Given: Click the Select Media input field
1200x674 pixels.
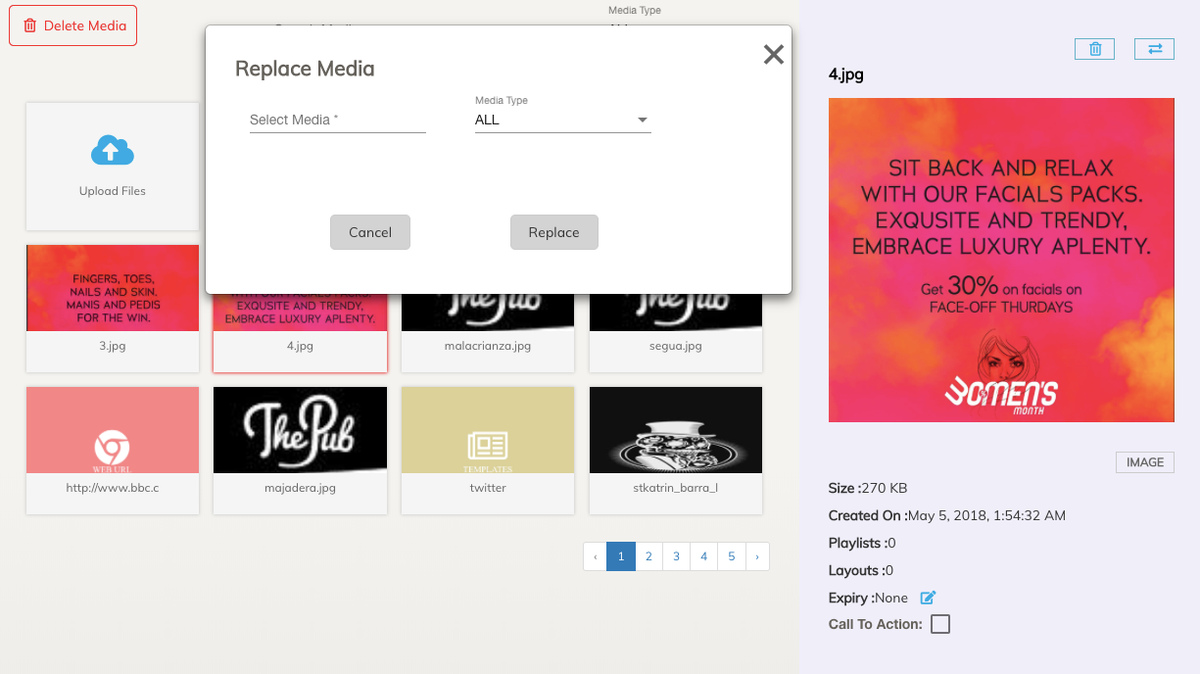Looking at the screenshot, I should click(x=338, y=120).
